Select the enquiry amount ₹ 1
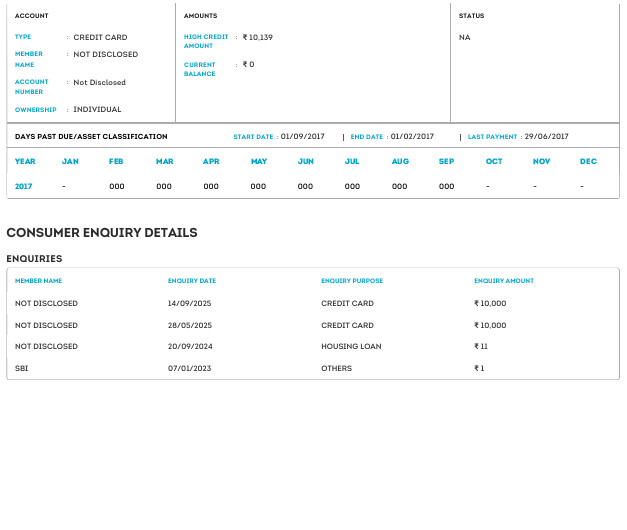 click(479, 368)
